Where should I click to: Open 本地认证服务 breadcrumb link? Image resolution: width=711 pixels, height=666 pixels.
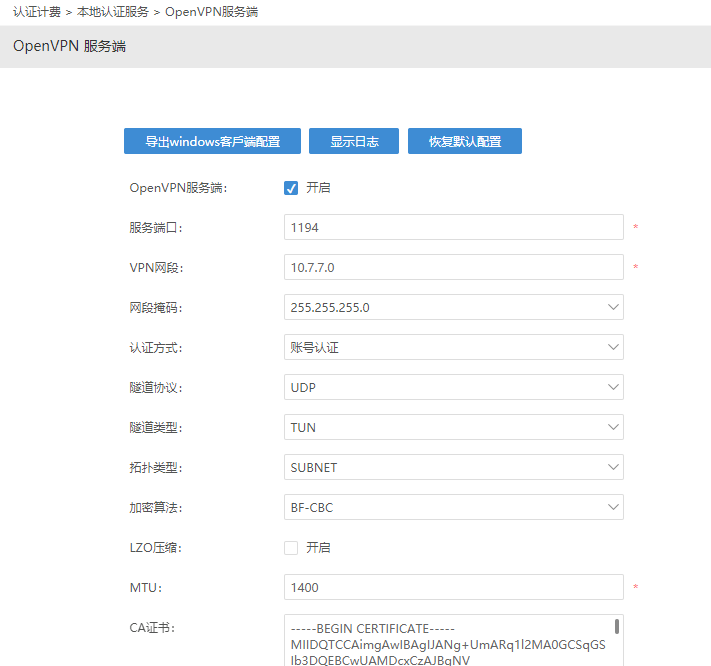113,12
